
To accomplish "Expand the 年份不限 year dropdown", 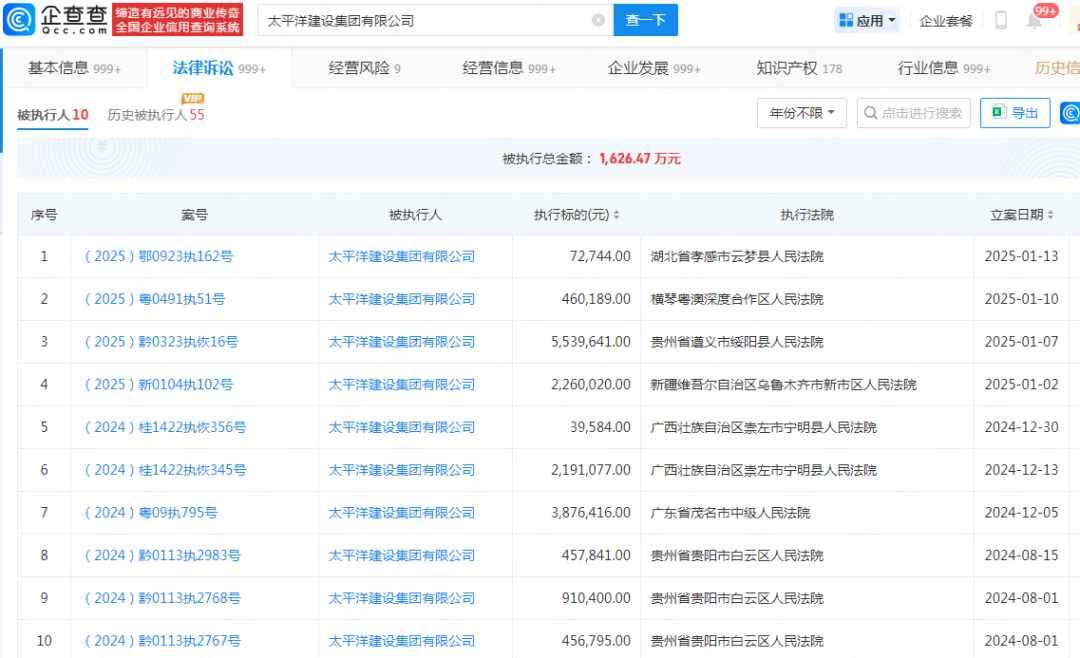I will click(x=802, y=113).
